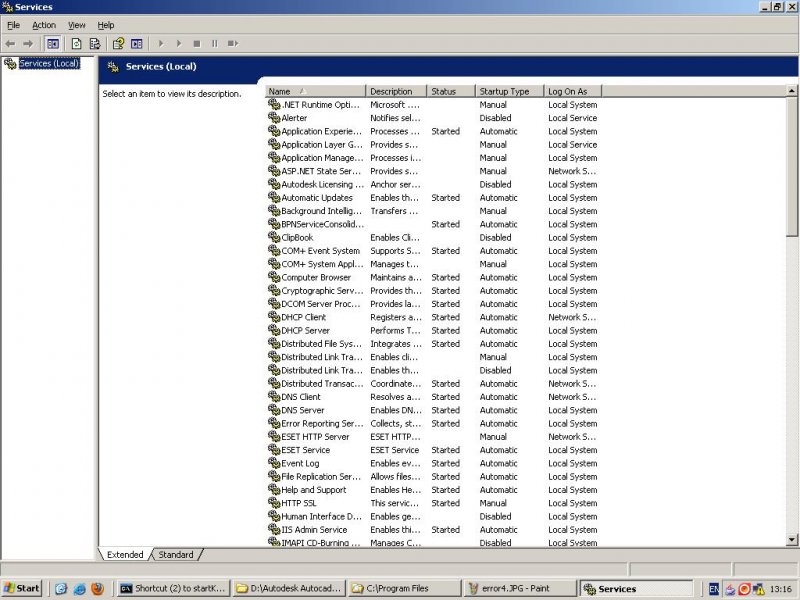Switch to Shortcut (2) to startK taskbar button
Viewport: 800px width, 600px height.
(173, 589)
